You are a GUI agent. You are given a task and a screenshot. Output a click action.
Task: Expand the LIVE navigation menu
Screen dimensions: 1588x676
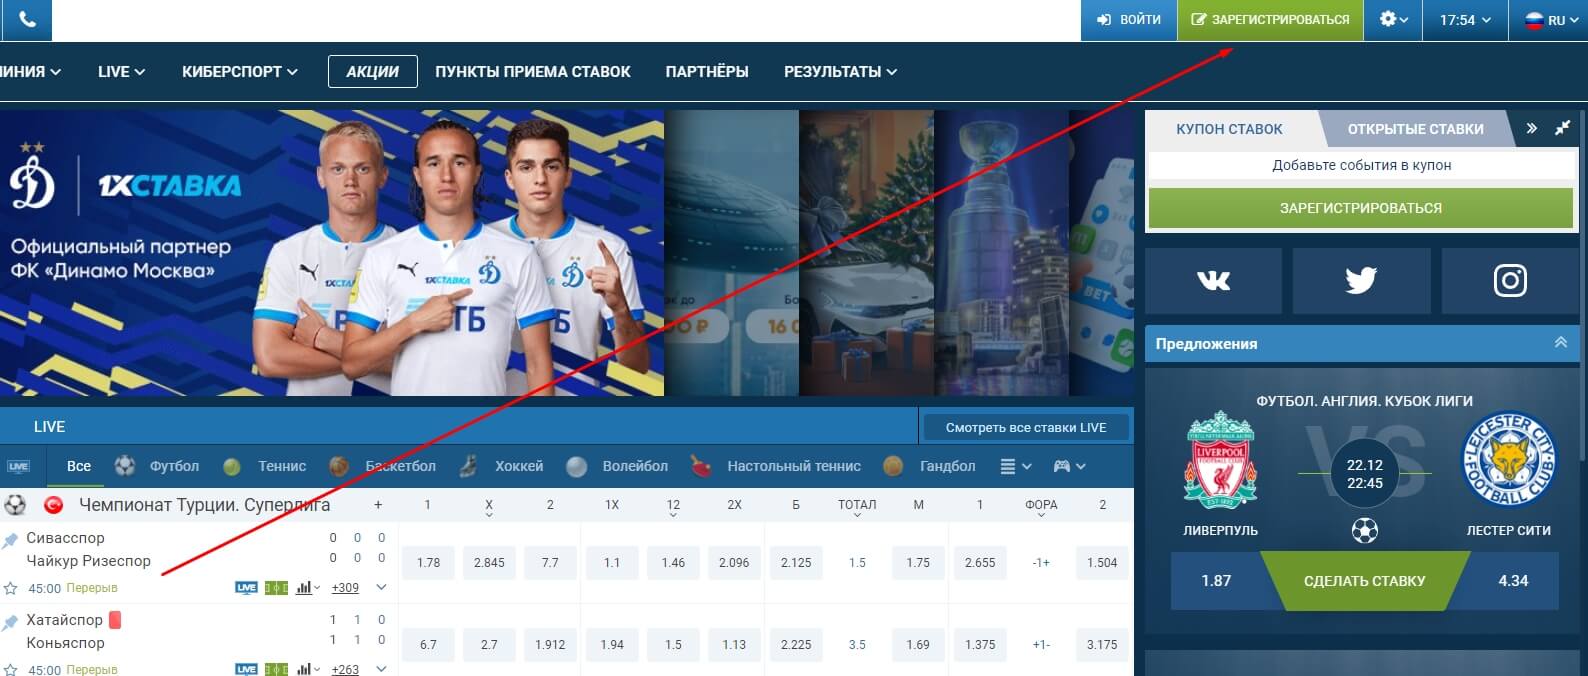(121, 72)
